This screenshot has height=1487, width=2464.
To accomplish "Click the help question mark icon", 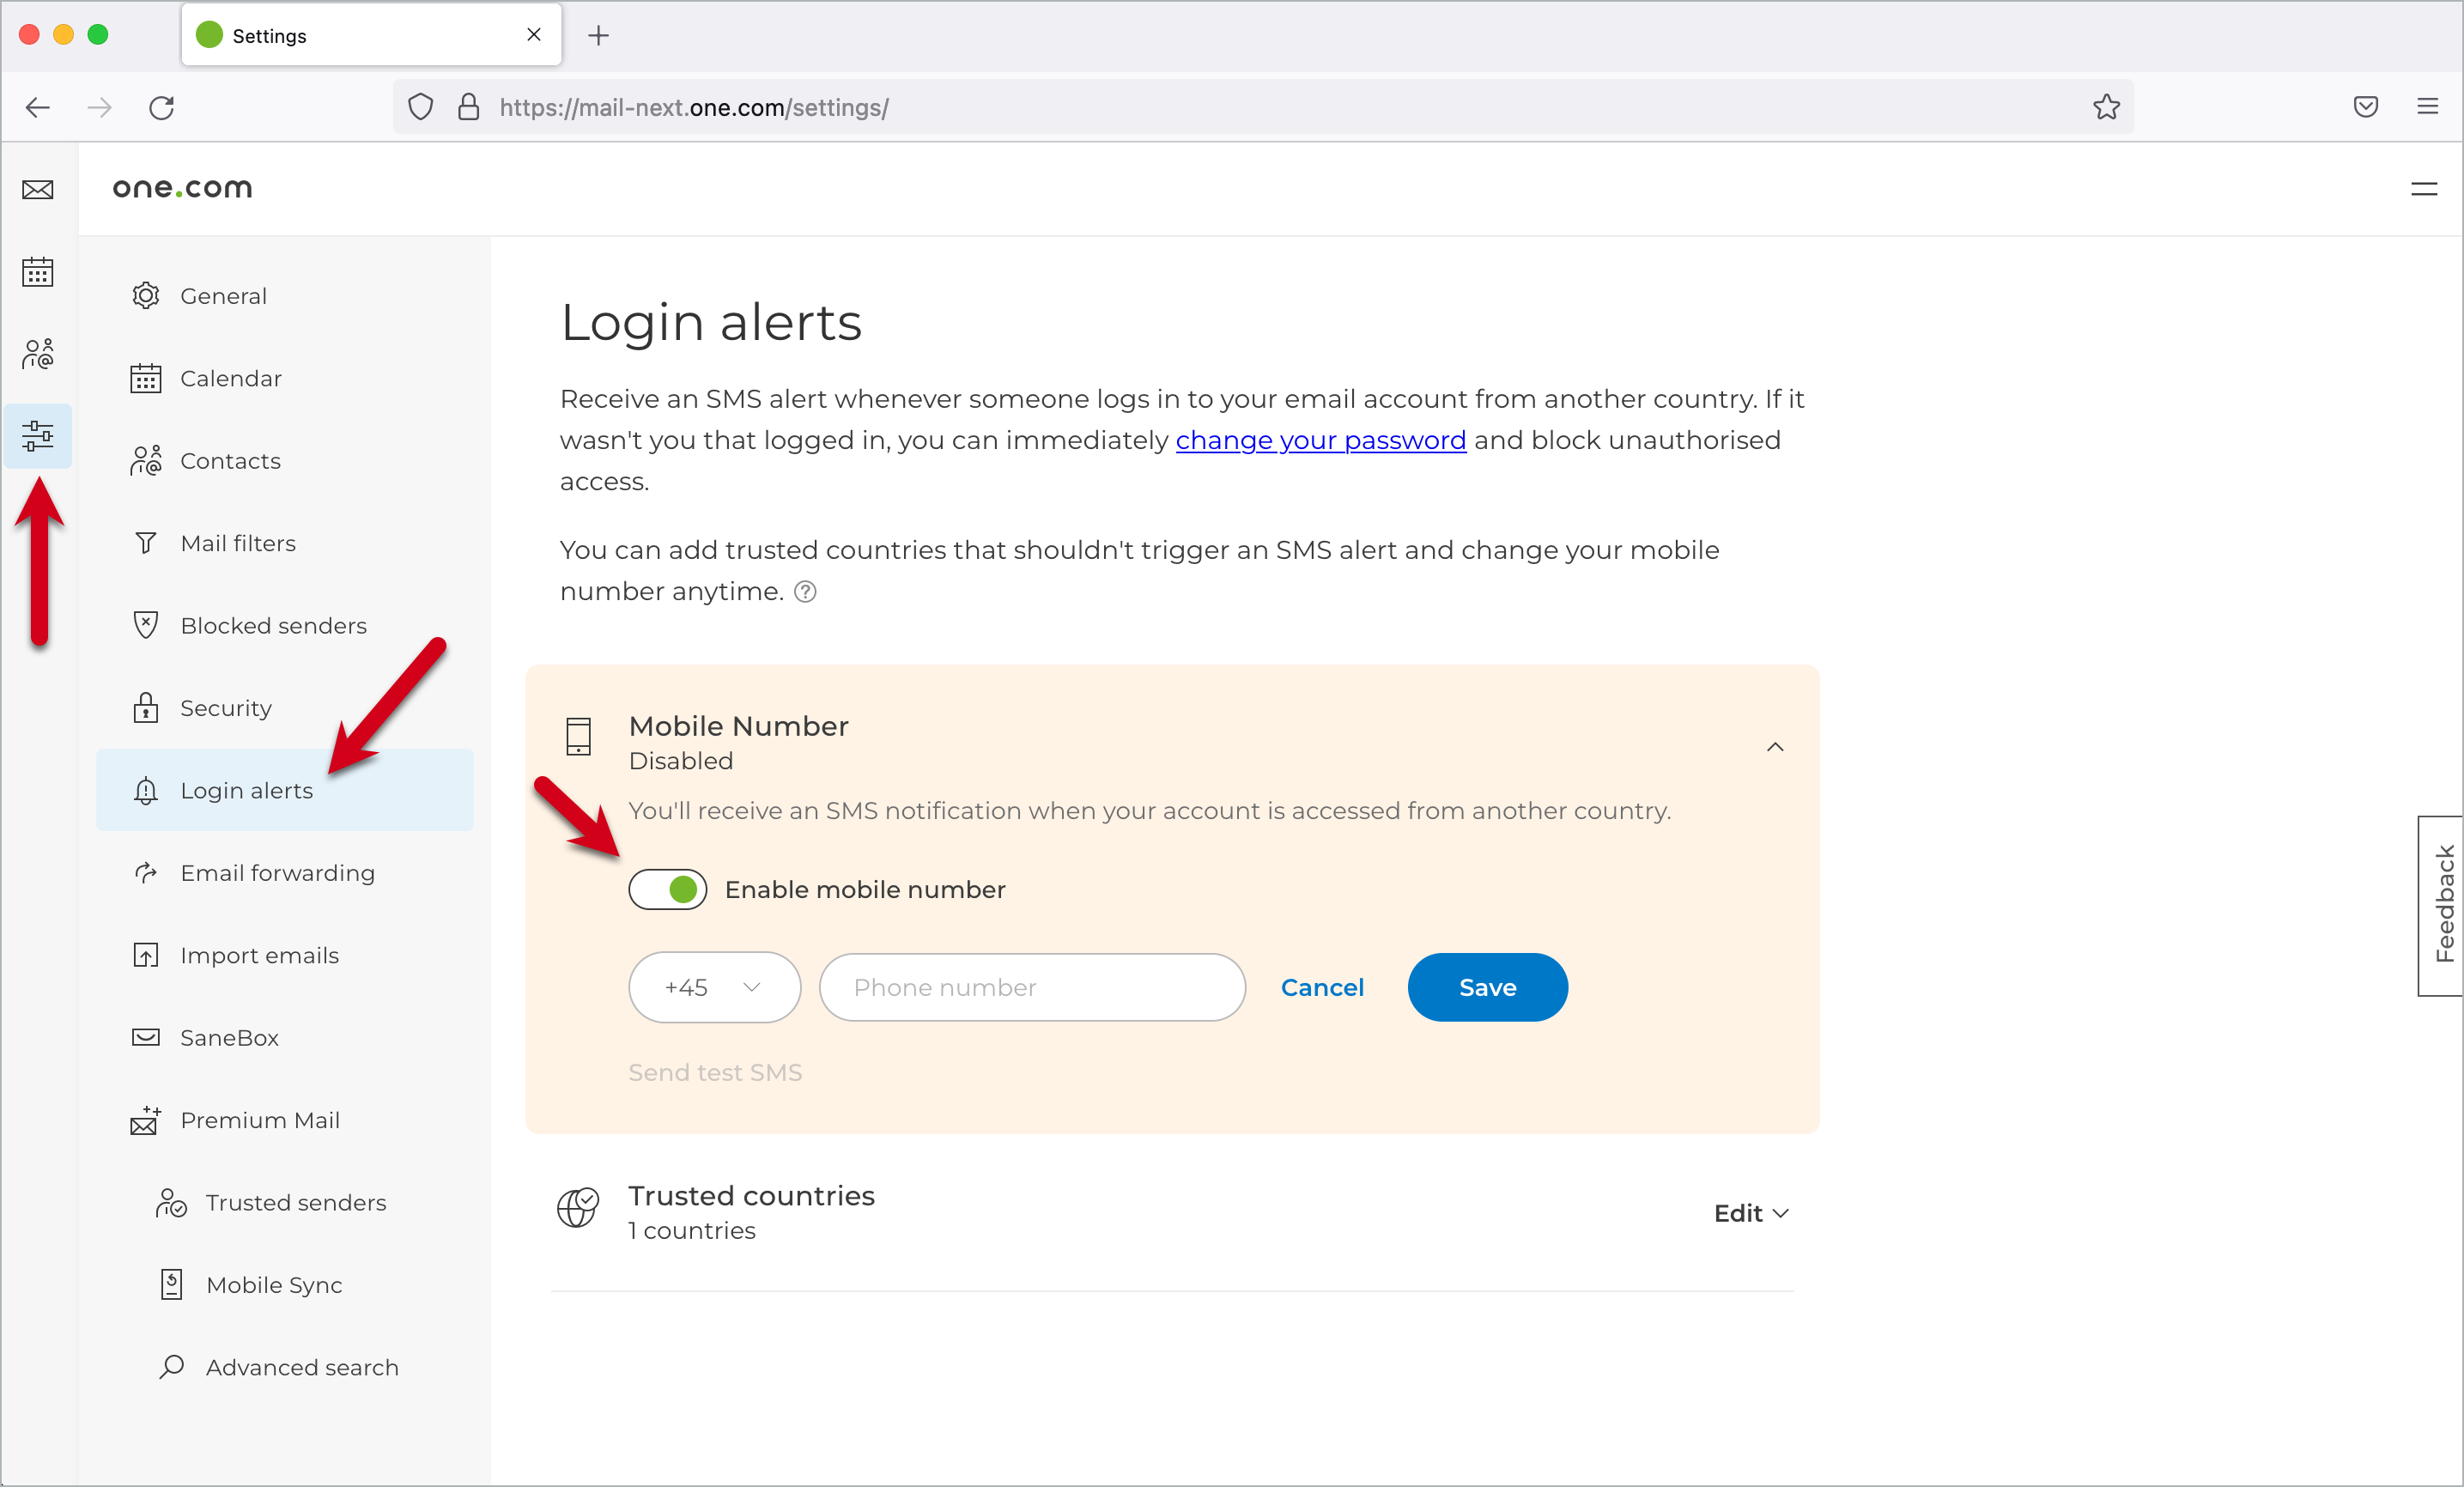I will (x=805, y=592).
